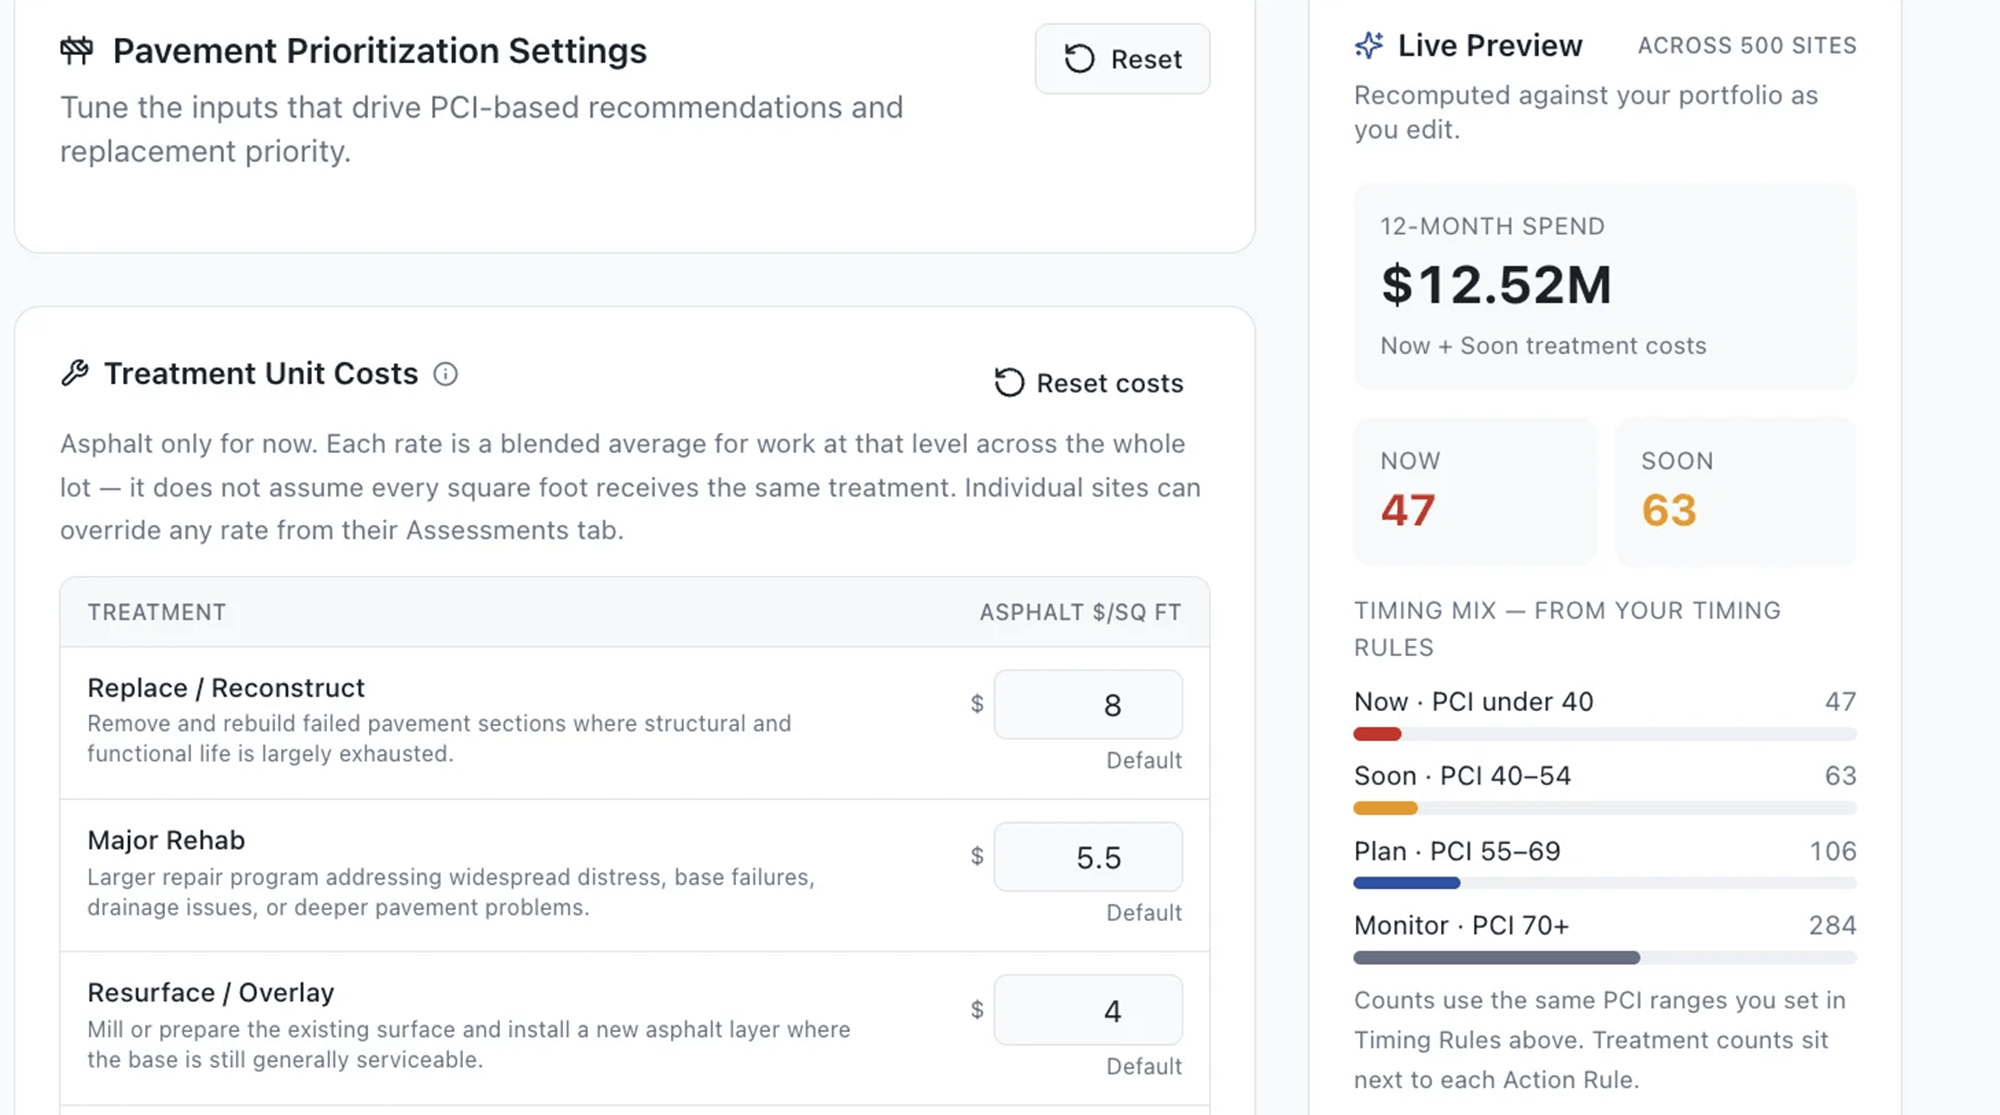Screen dimensions: 2000x1115
Task: Click the orange Soon PCI 40–54 bar
Action: click(x=1385, y=808)
